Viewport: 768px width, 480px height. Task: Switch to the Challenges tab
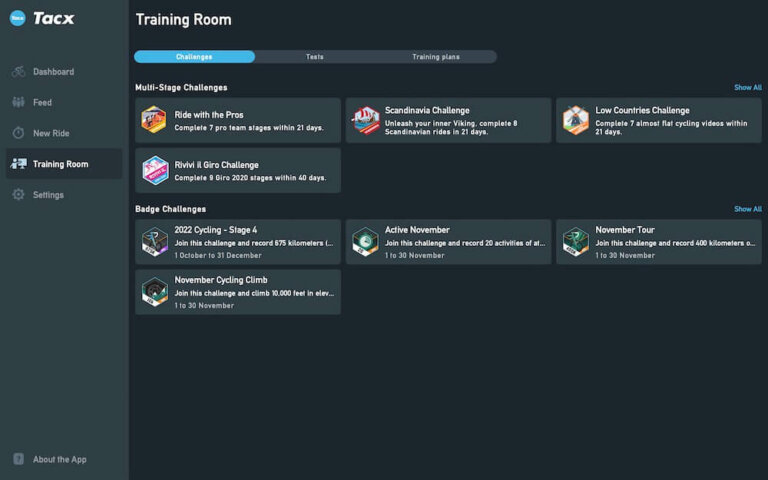tap(194, 57)
